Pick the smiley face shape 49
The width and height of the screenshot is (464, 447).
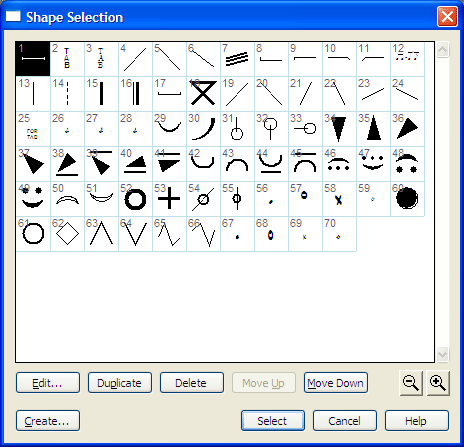[x=33, y=199]
